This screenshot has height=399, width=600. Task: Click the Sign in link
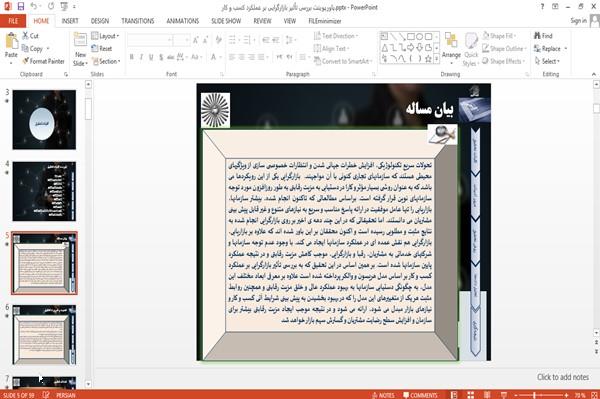[578, 21]
